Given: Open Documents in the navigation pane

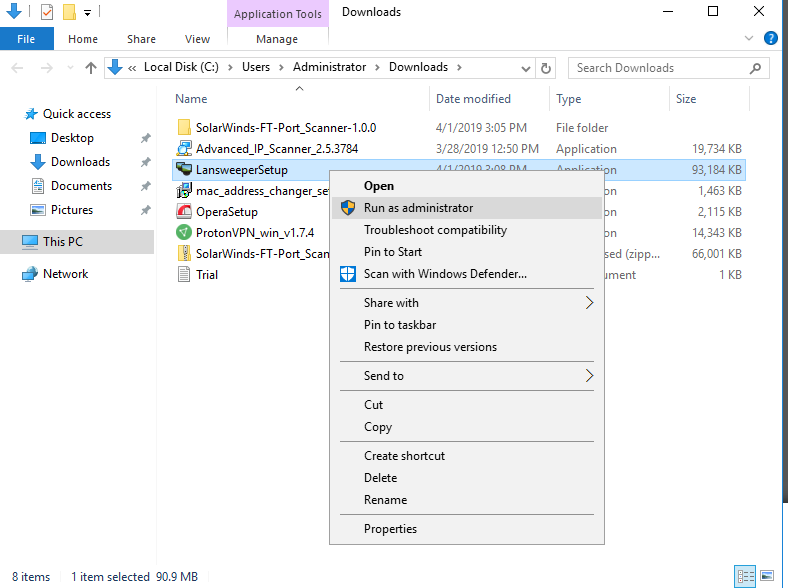Looking at the screenshot, I should 81,186.
